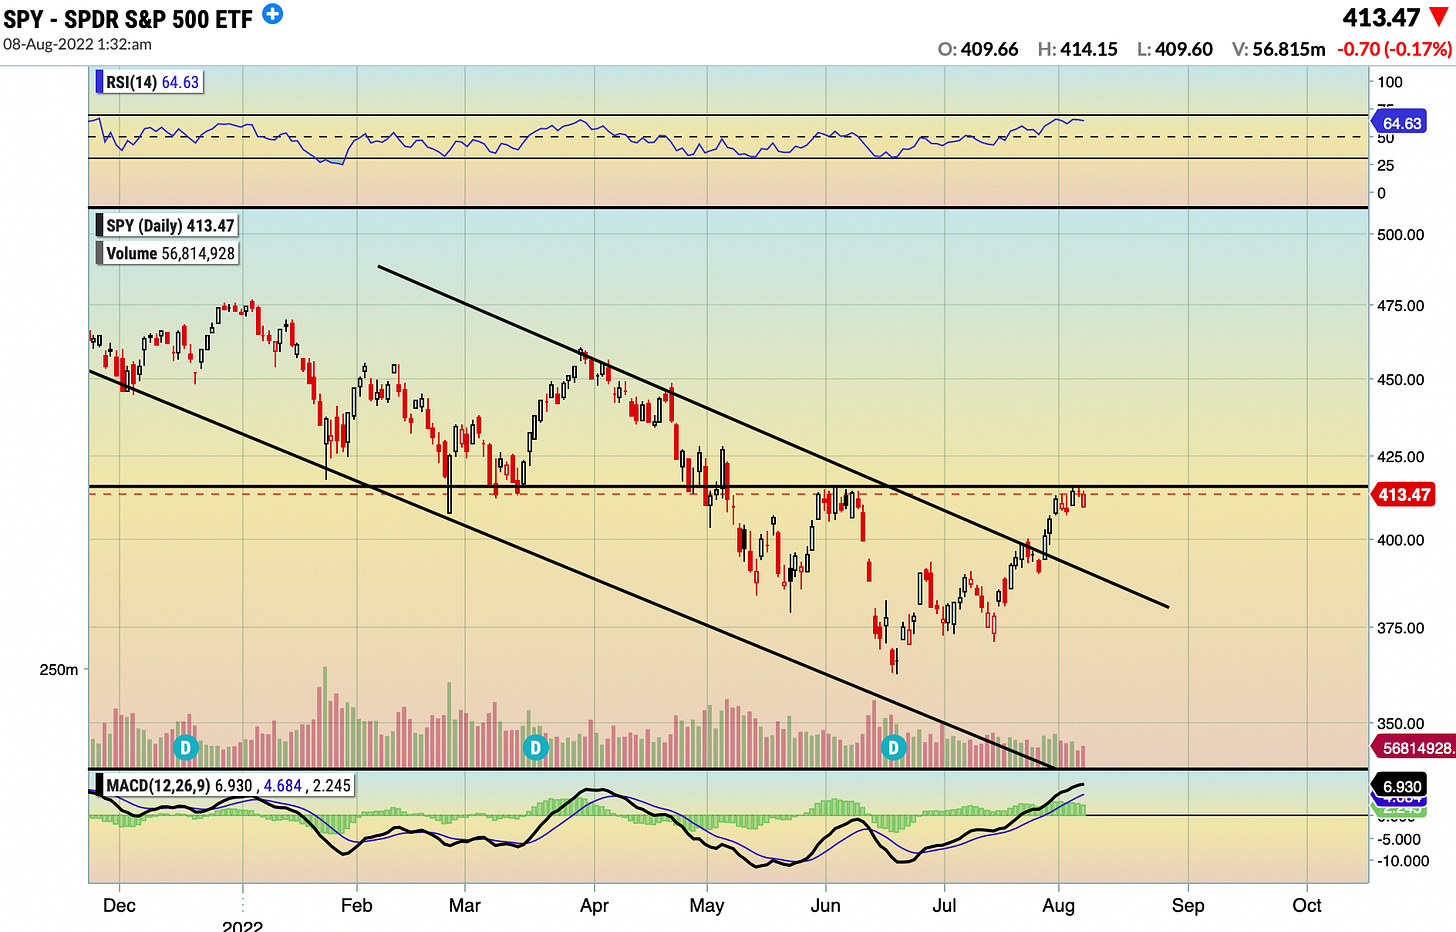Click the 25 RSI axis label
The image size is (1456, 932).
tap(1386, 165)
